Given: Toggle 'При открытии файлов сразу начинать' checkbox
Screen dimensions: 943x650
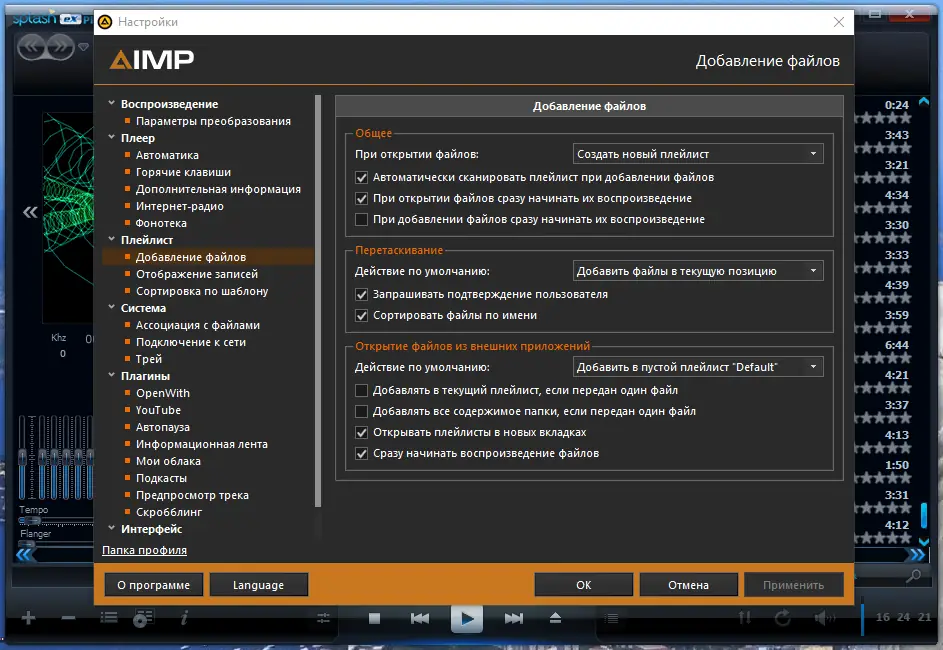Looking at the screenshot, I should (x=361, y=198).
